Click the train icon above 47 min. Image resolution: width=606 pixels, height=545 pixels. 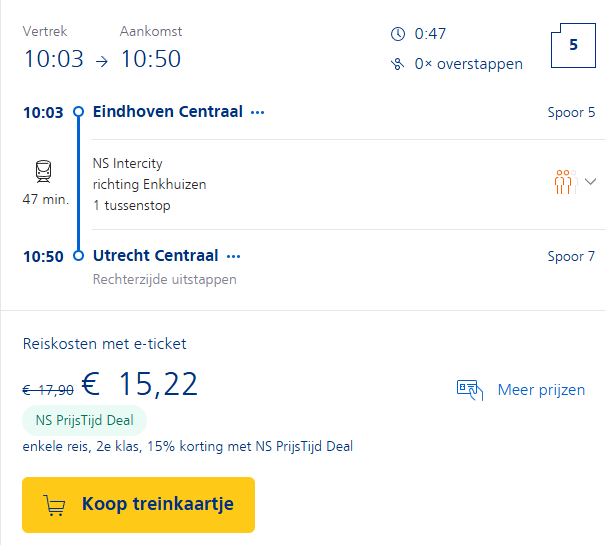43,171
